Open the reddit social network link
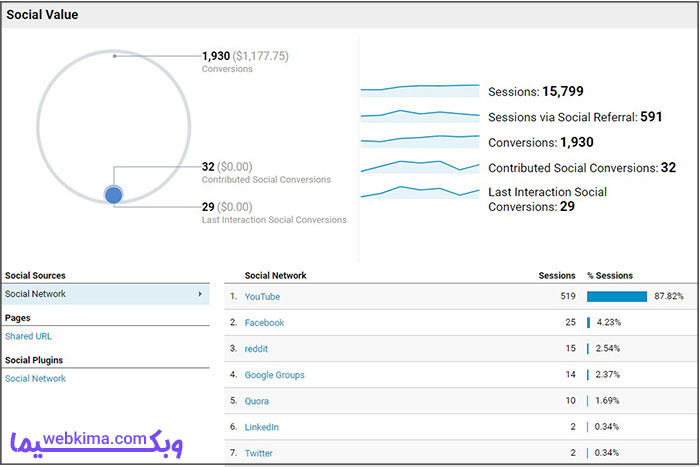700x467 pixels. pyautogui.click(x=256, y=349)
